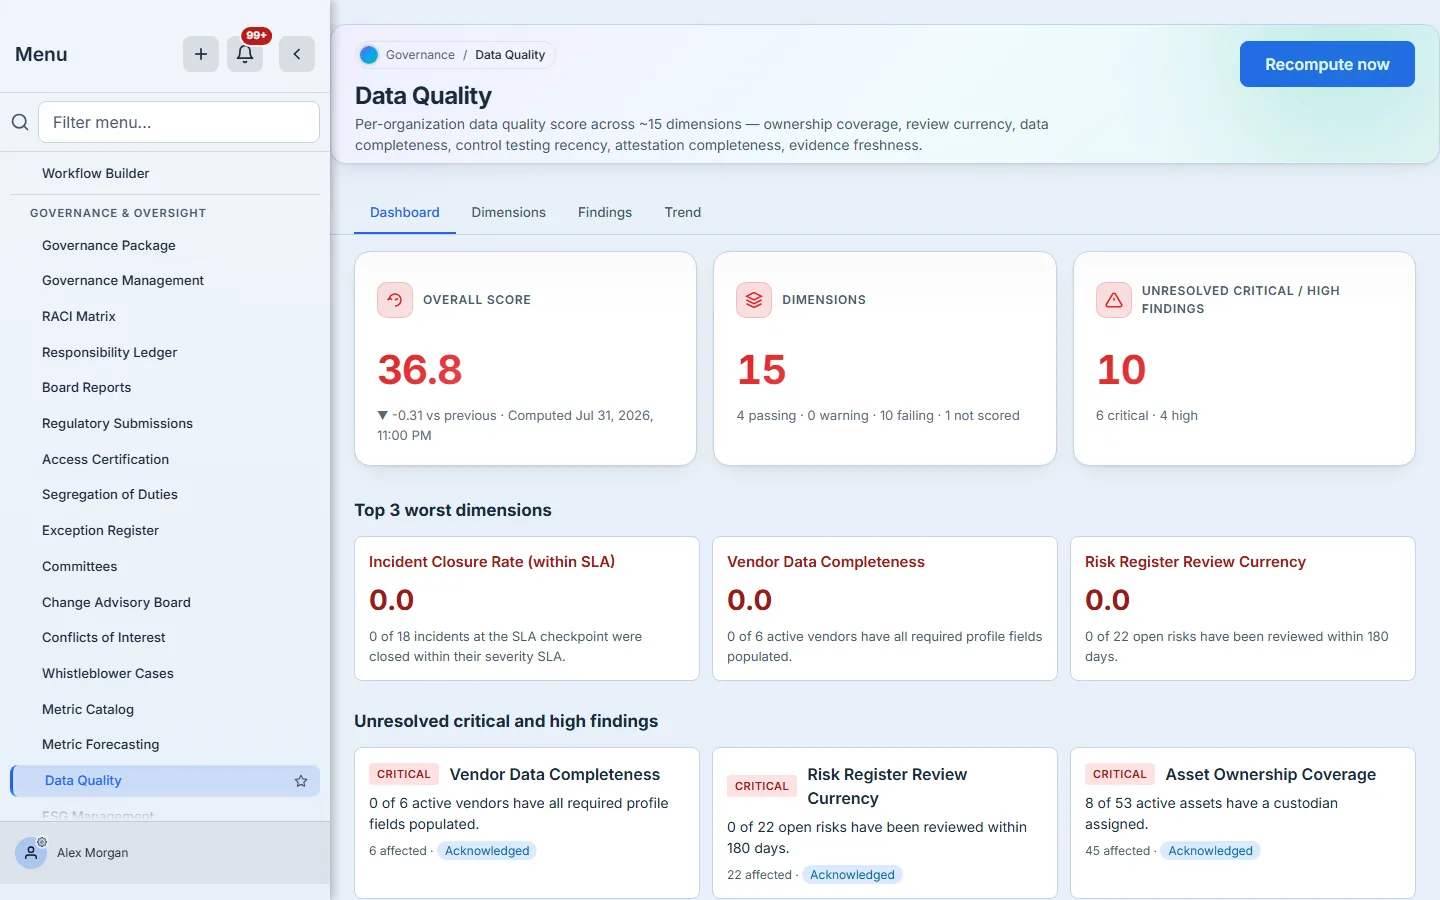Screen dimensions: 1440x900
Task: Open Board Reports in the sidebar
Action: pyautogui.click(x=165, y=388)
